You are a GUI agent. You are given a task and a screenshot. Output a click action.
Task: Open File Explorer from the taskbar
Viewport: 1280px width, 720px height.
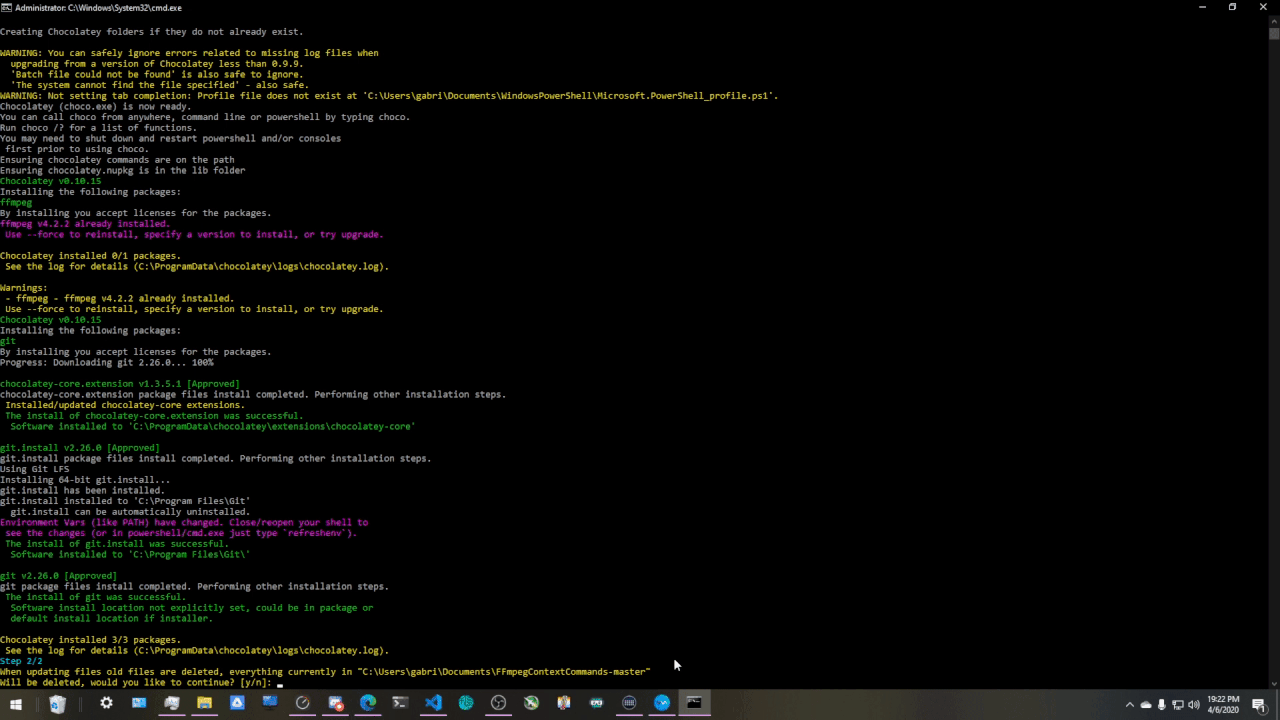(x=204, y=703)
